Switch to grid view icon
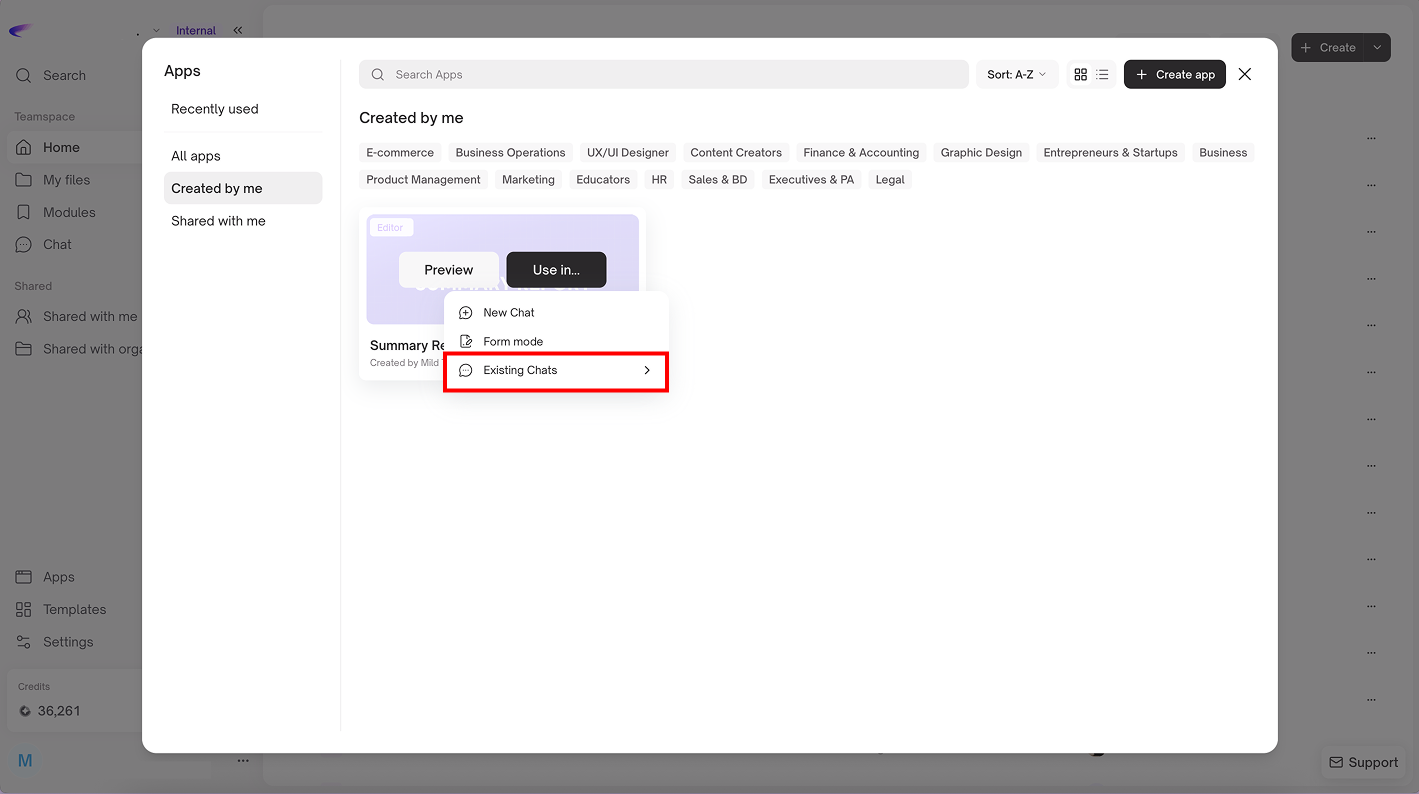 (1080, 75)
